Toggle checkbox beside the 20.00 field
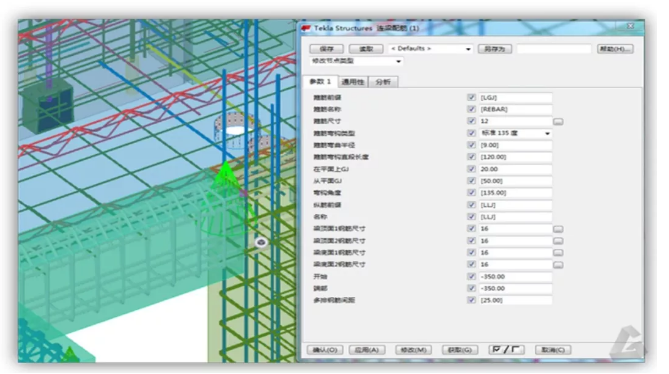 click(471, 169)
